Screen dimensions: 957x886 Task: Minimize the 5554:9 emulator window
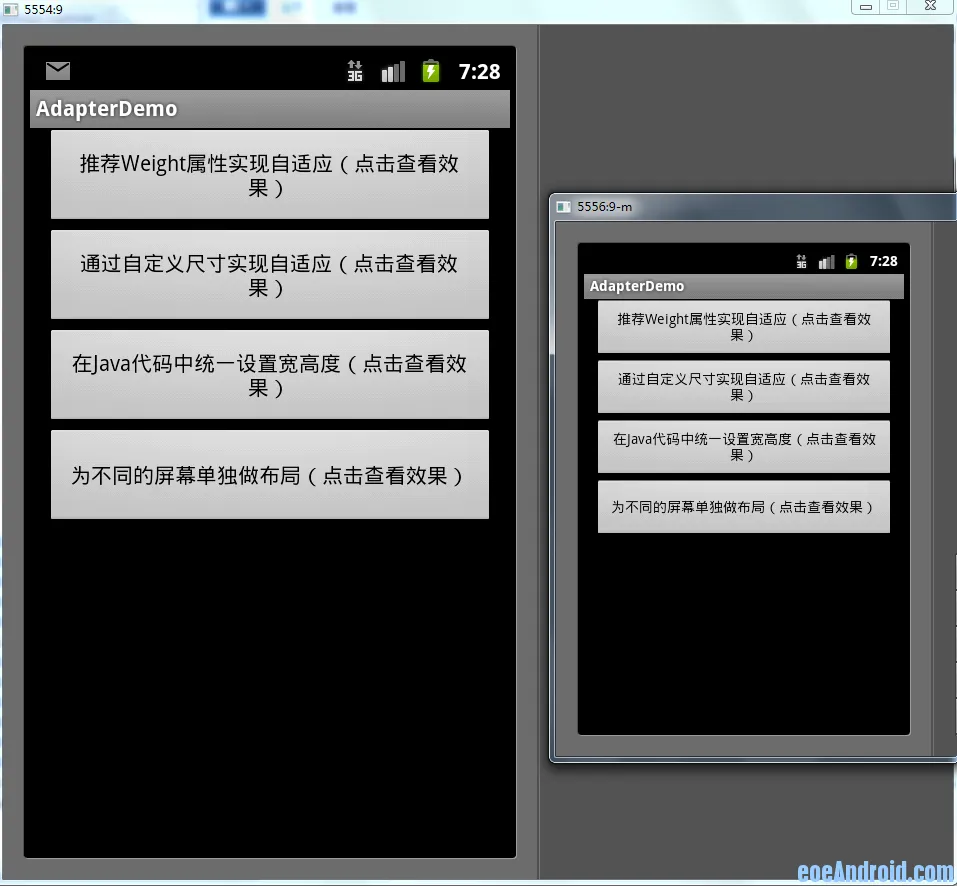point(865,7)
